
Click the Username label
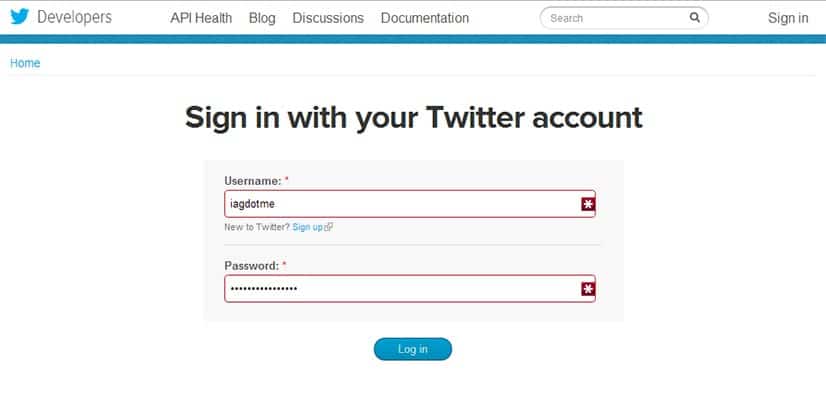point(253,181)
